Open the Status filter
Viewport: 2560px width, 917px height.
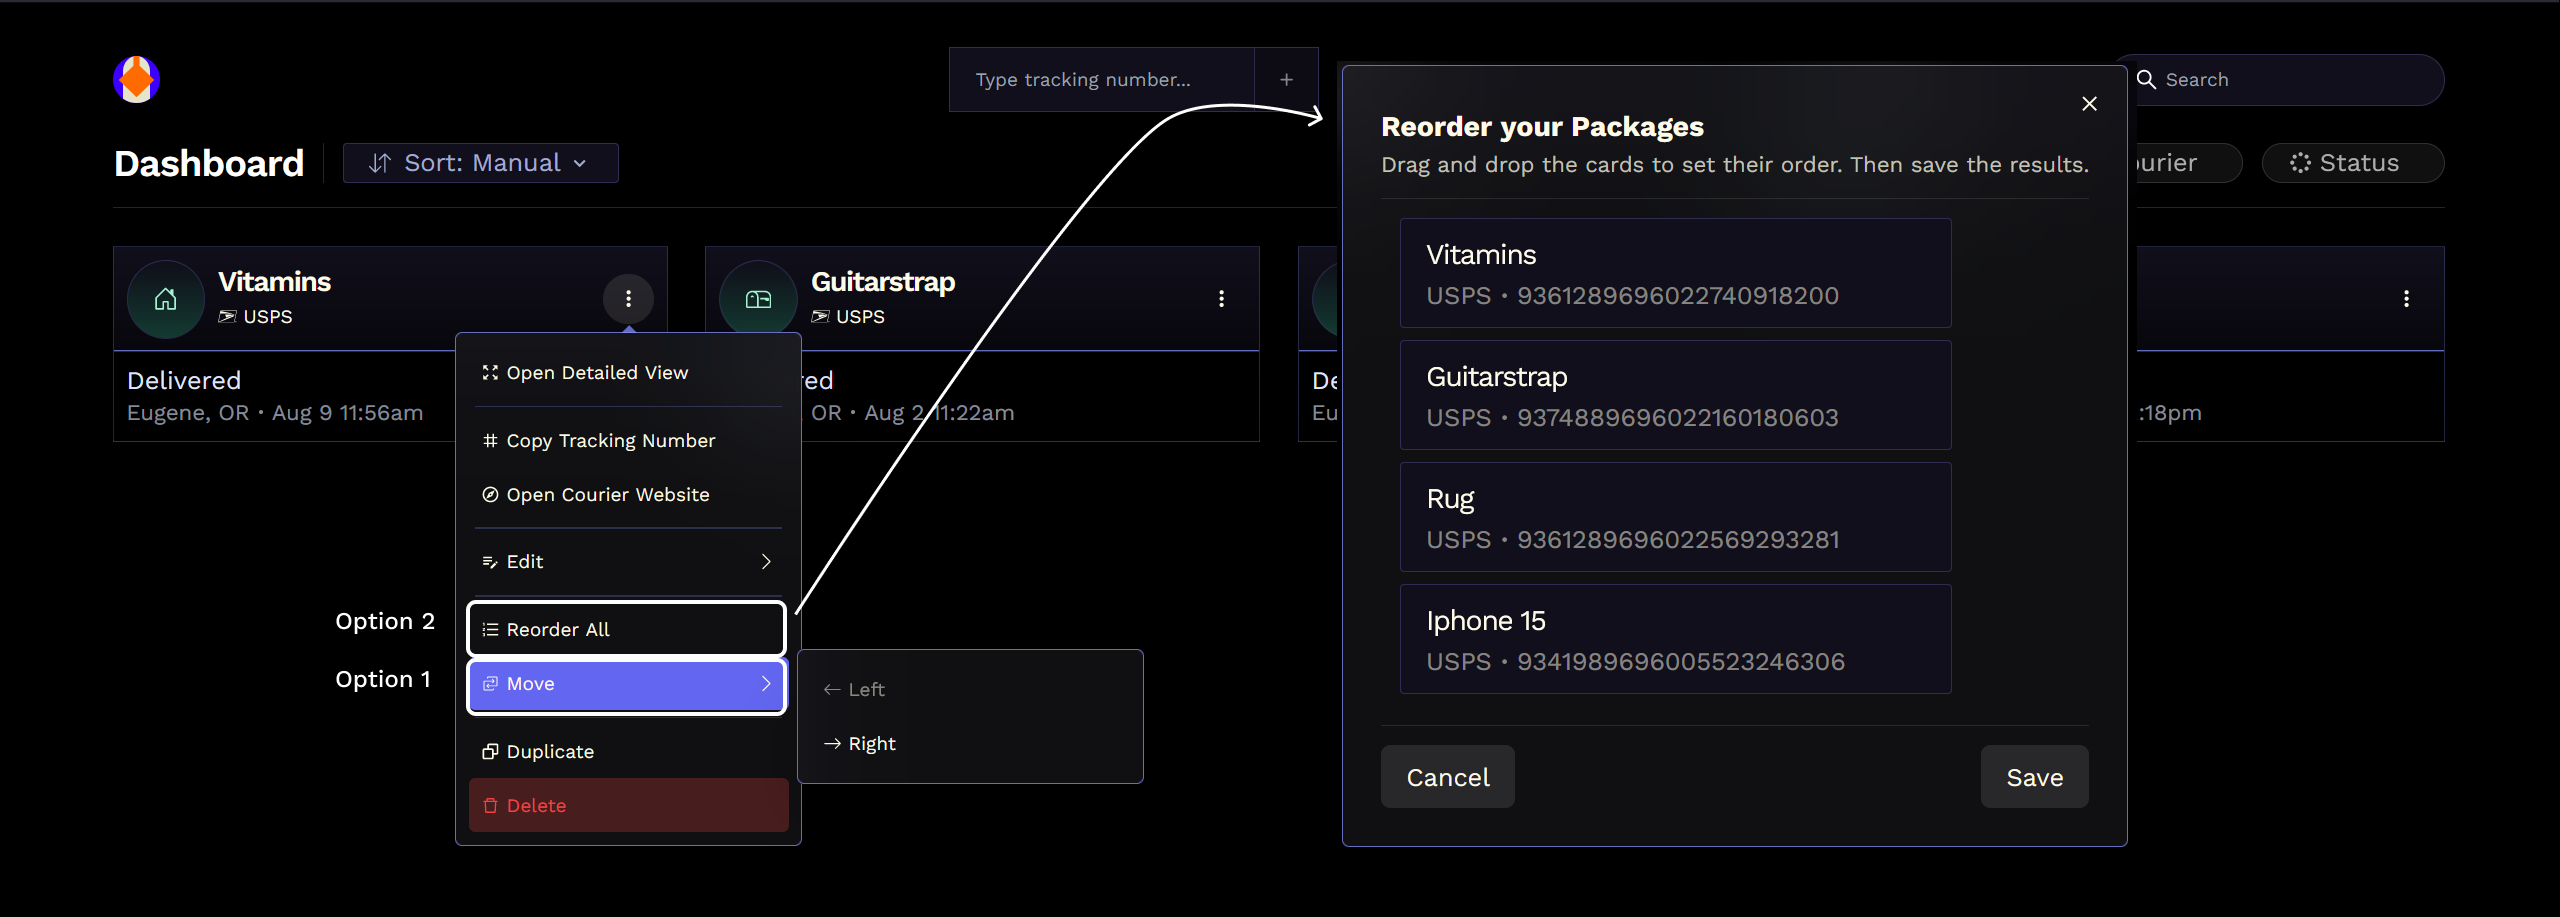[x=2352, y=163]
